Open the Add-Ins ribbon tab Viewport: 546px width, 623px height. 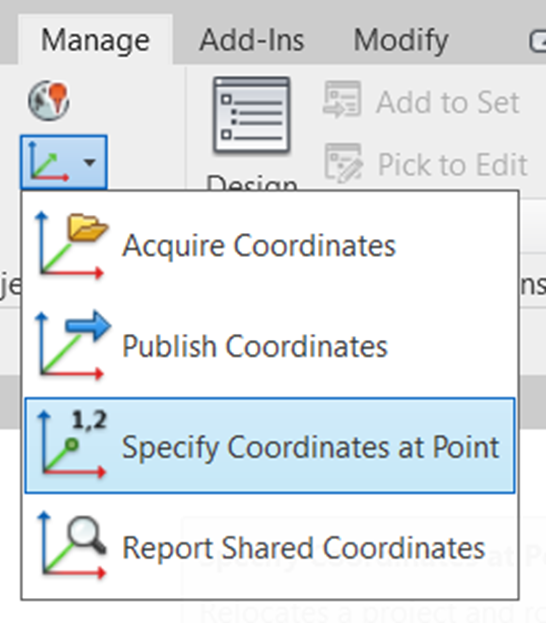click(252, 40)
